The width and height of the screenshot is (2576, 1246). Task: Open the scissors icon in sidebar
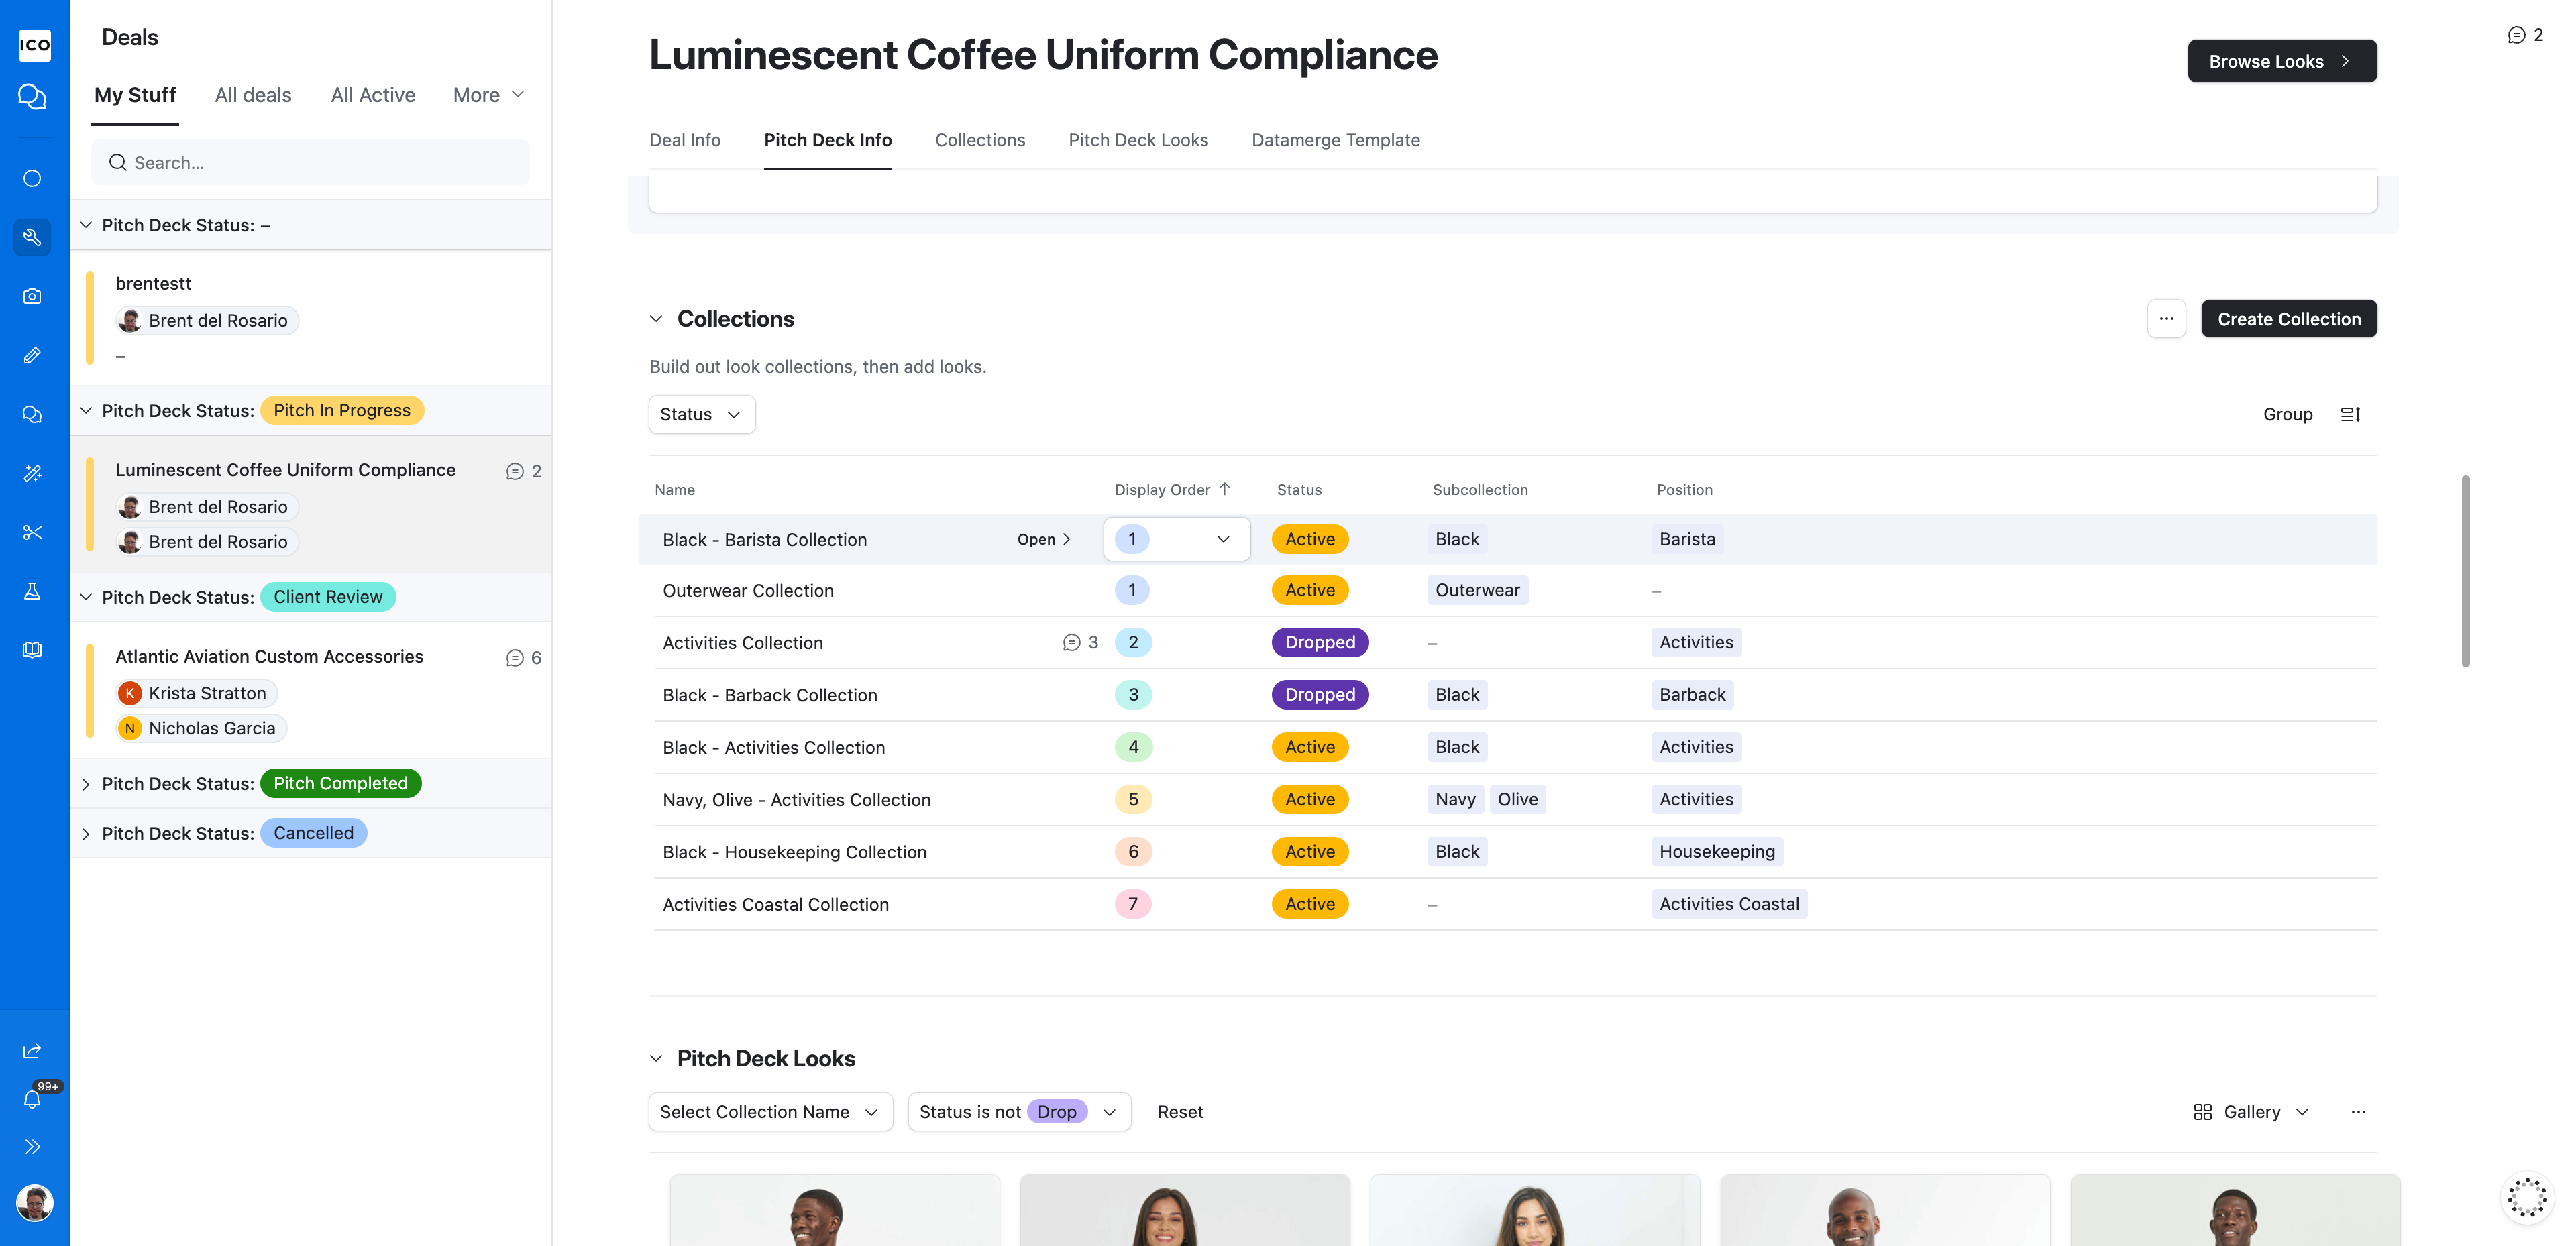point(32,532)
